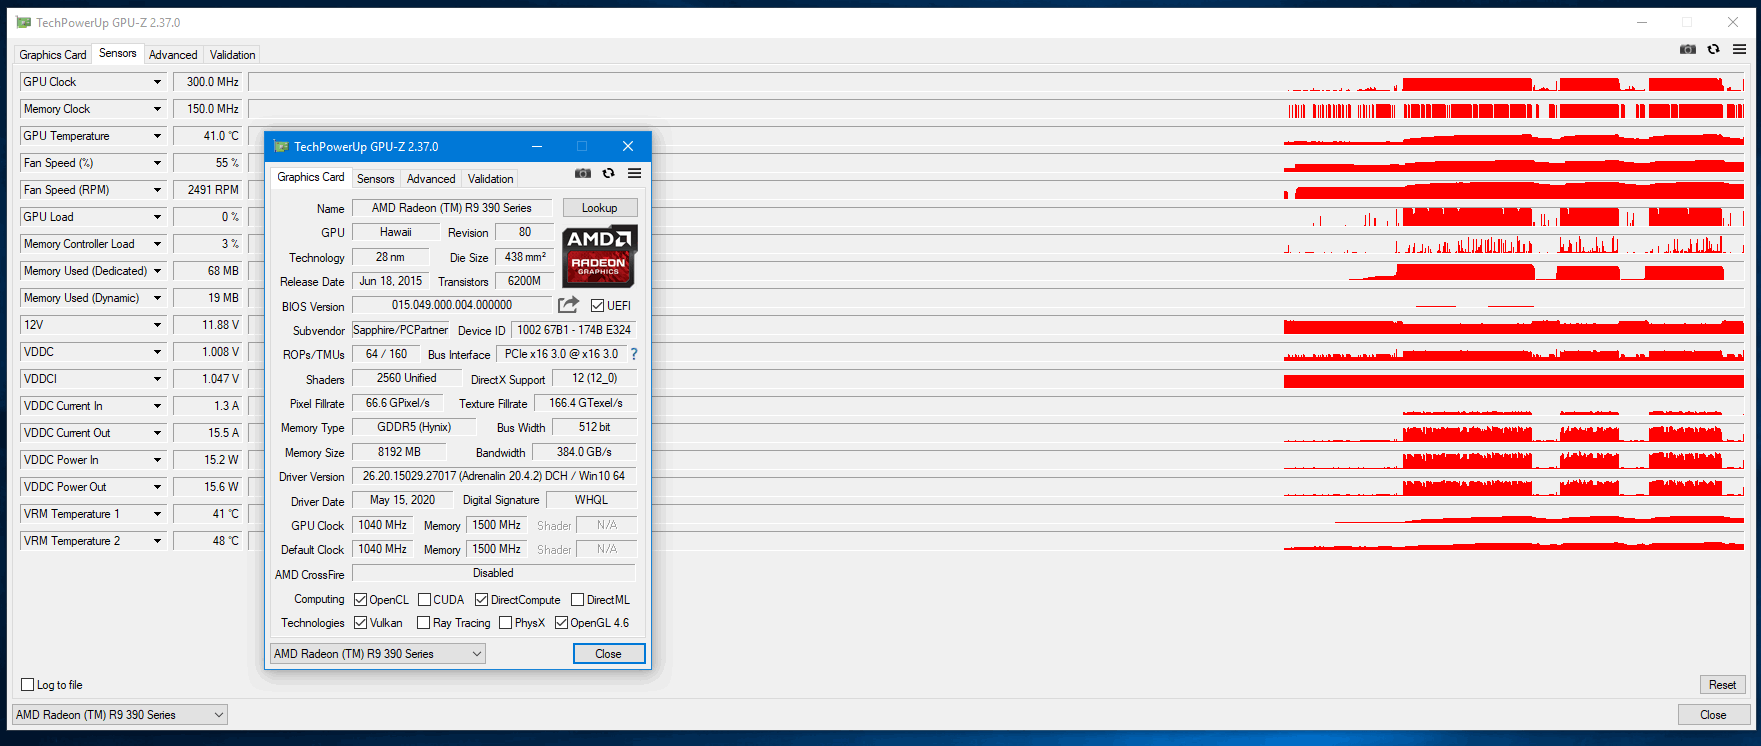Click the GPU-Z app icon in the background window title bar
1761x746 pixels.
pyautogui.click(x=24, y=22)
